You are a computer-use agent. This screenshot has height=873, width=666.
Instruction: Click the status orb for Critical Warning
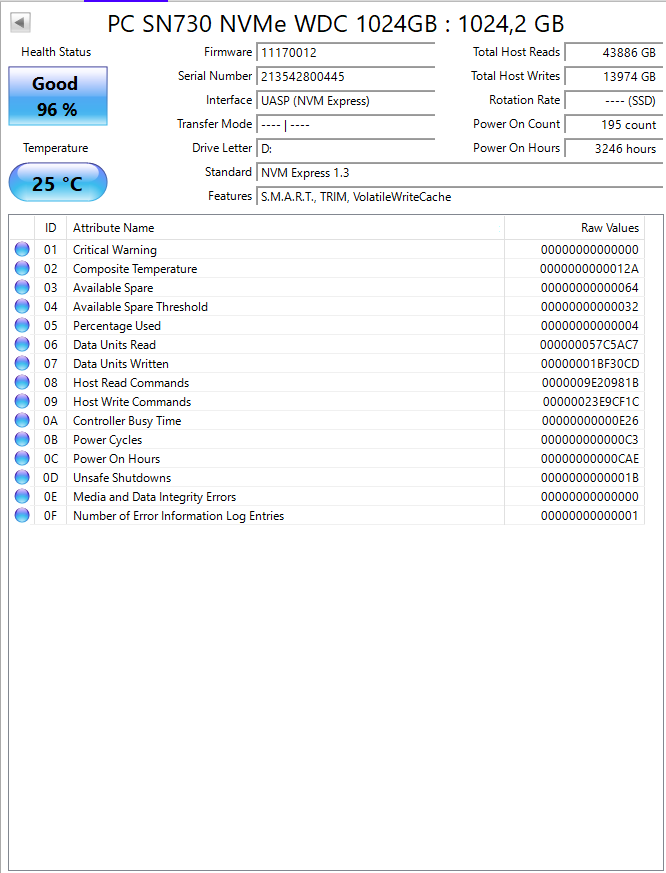22,249
